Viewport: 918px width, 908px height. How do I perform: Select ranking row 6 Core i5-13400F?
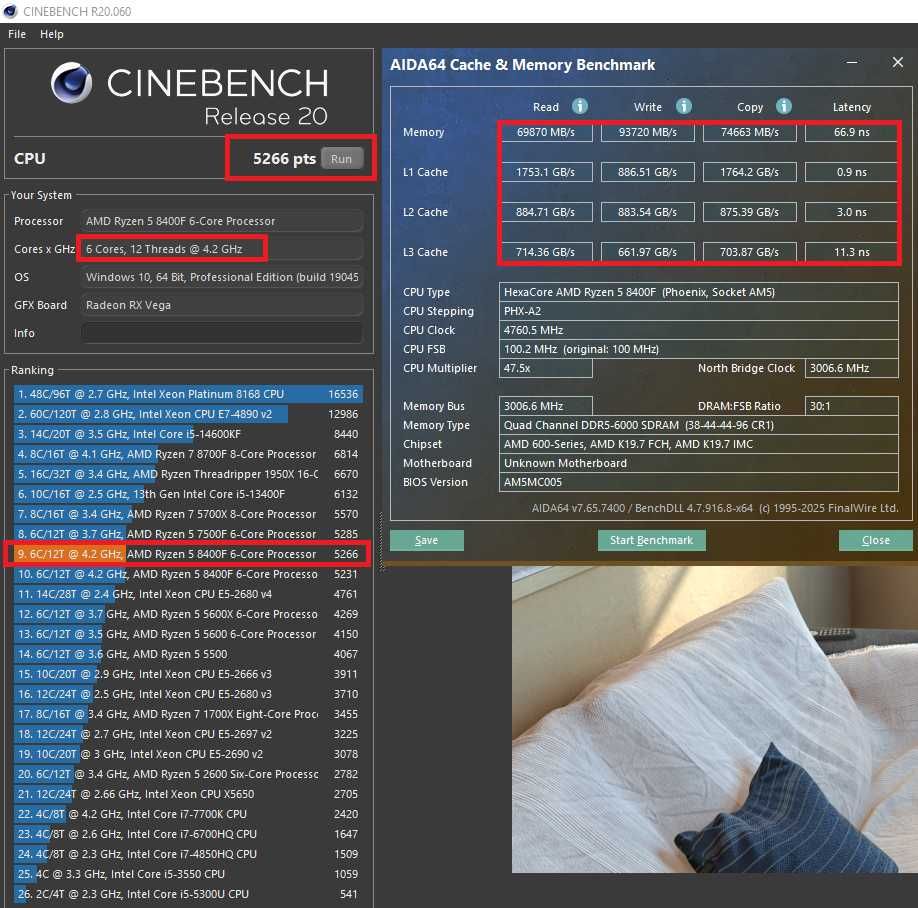point(188,494)
